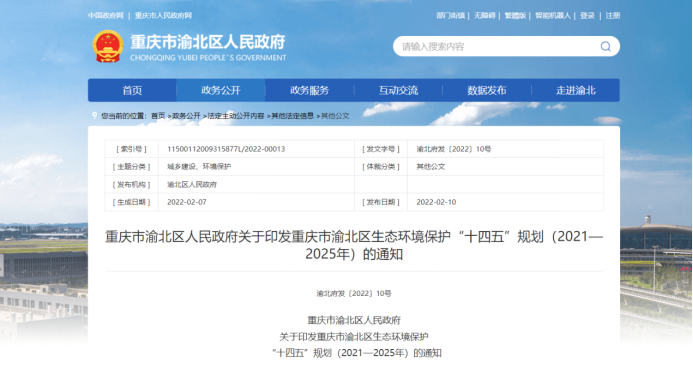
Task: Open the 互动交流 navigation tab
Action: point(398,90)
